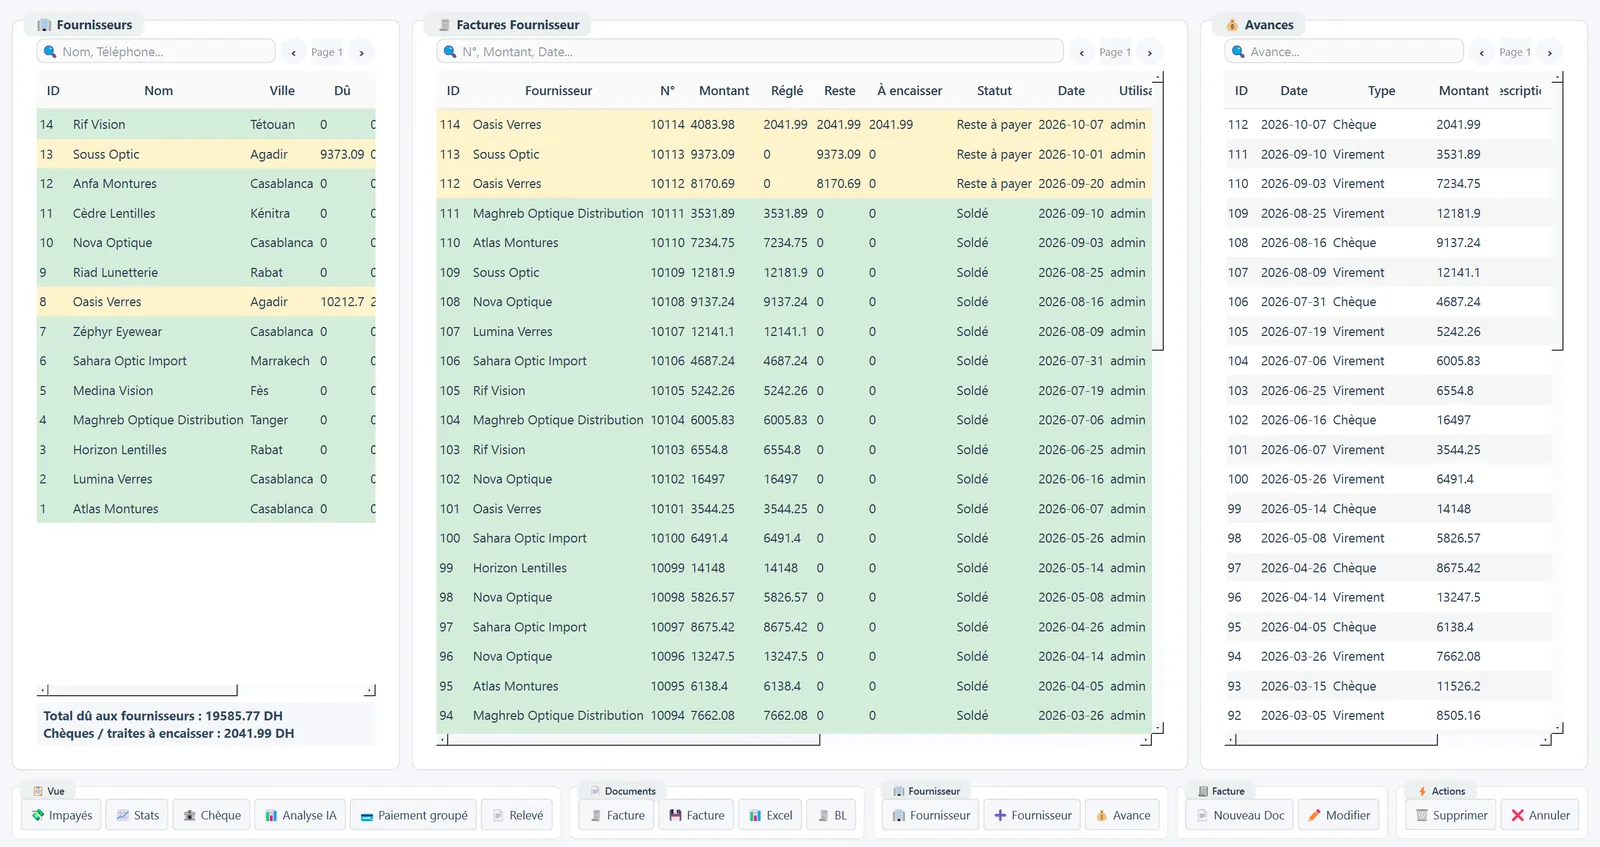Open the BL document button
The height and width of the screenshot is (847, 1600).
(831, 815)
